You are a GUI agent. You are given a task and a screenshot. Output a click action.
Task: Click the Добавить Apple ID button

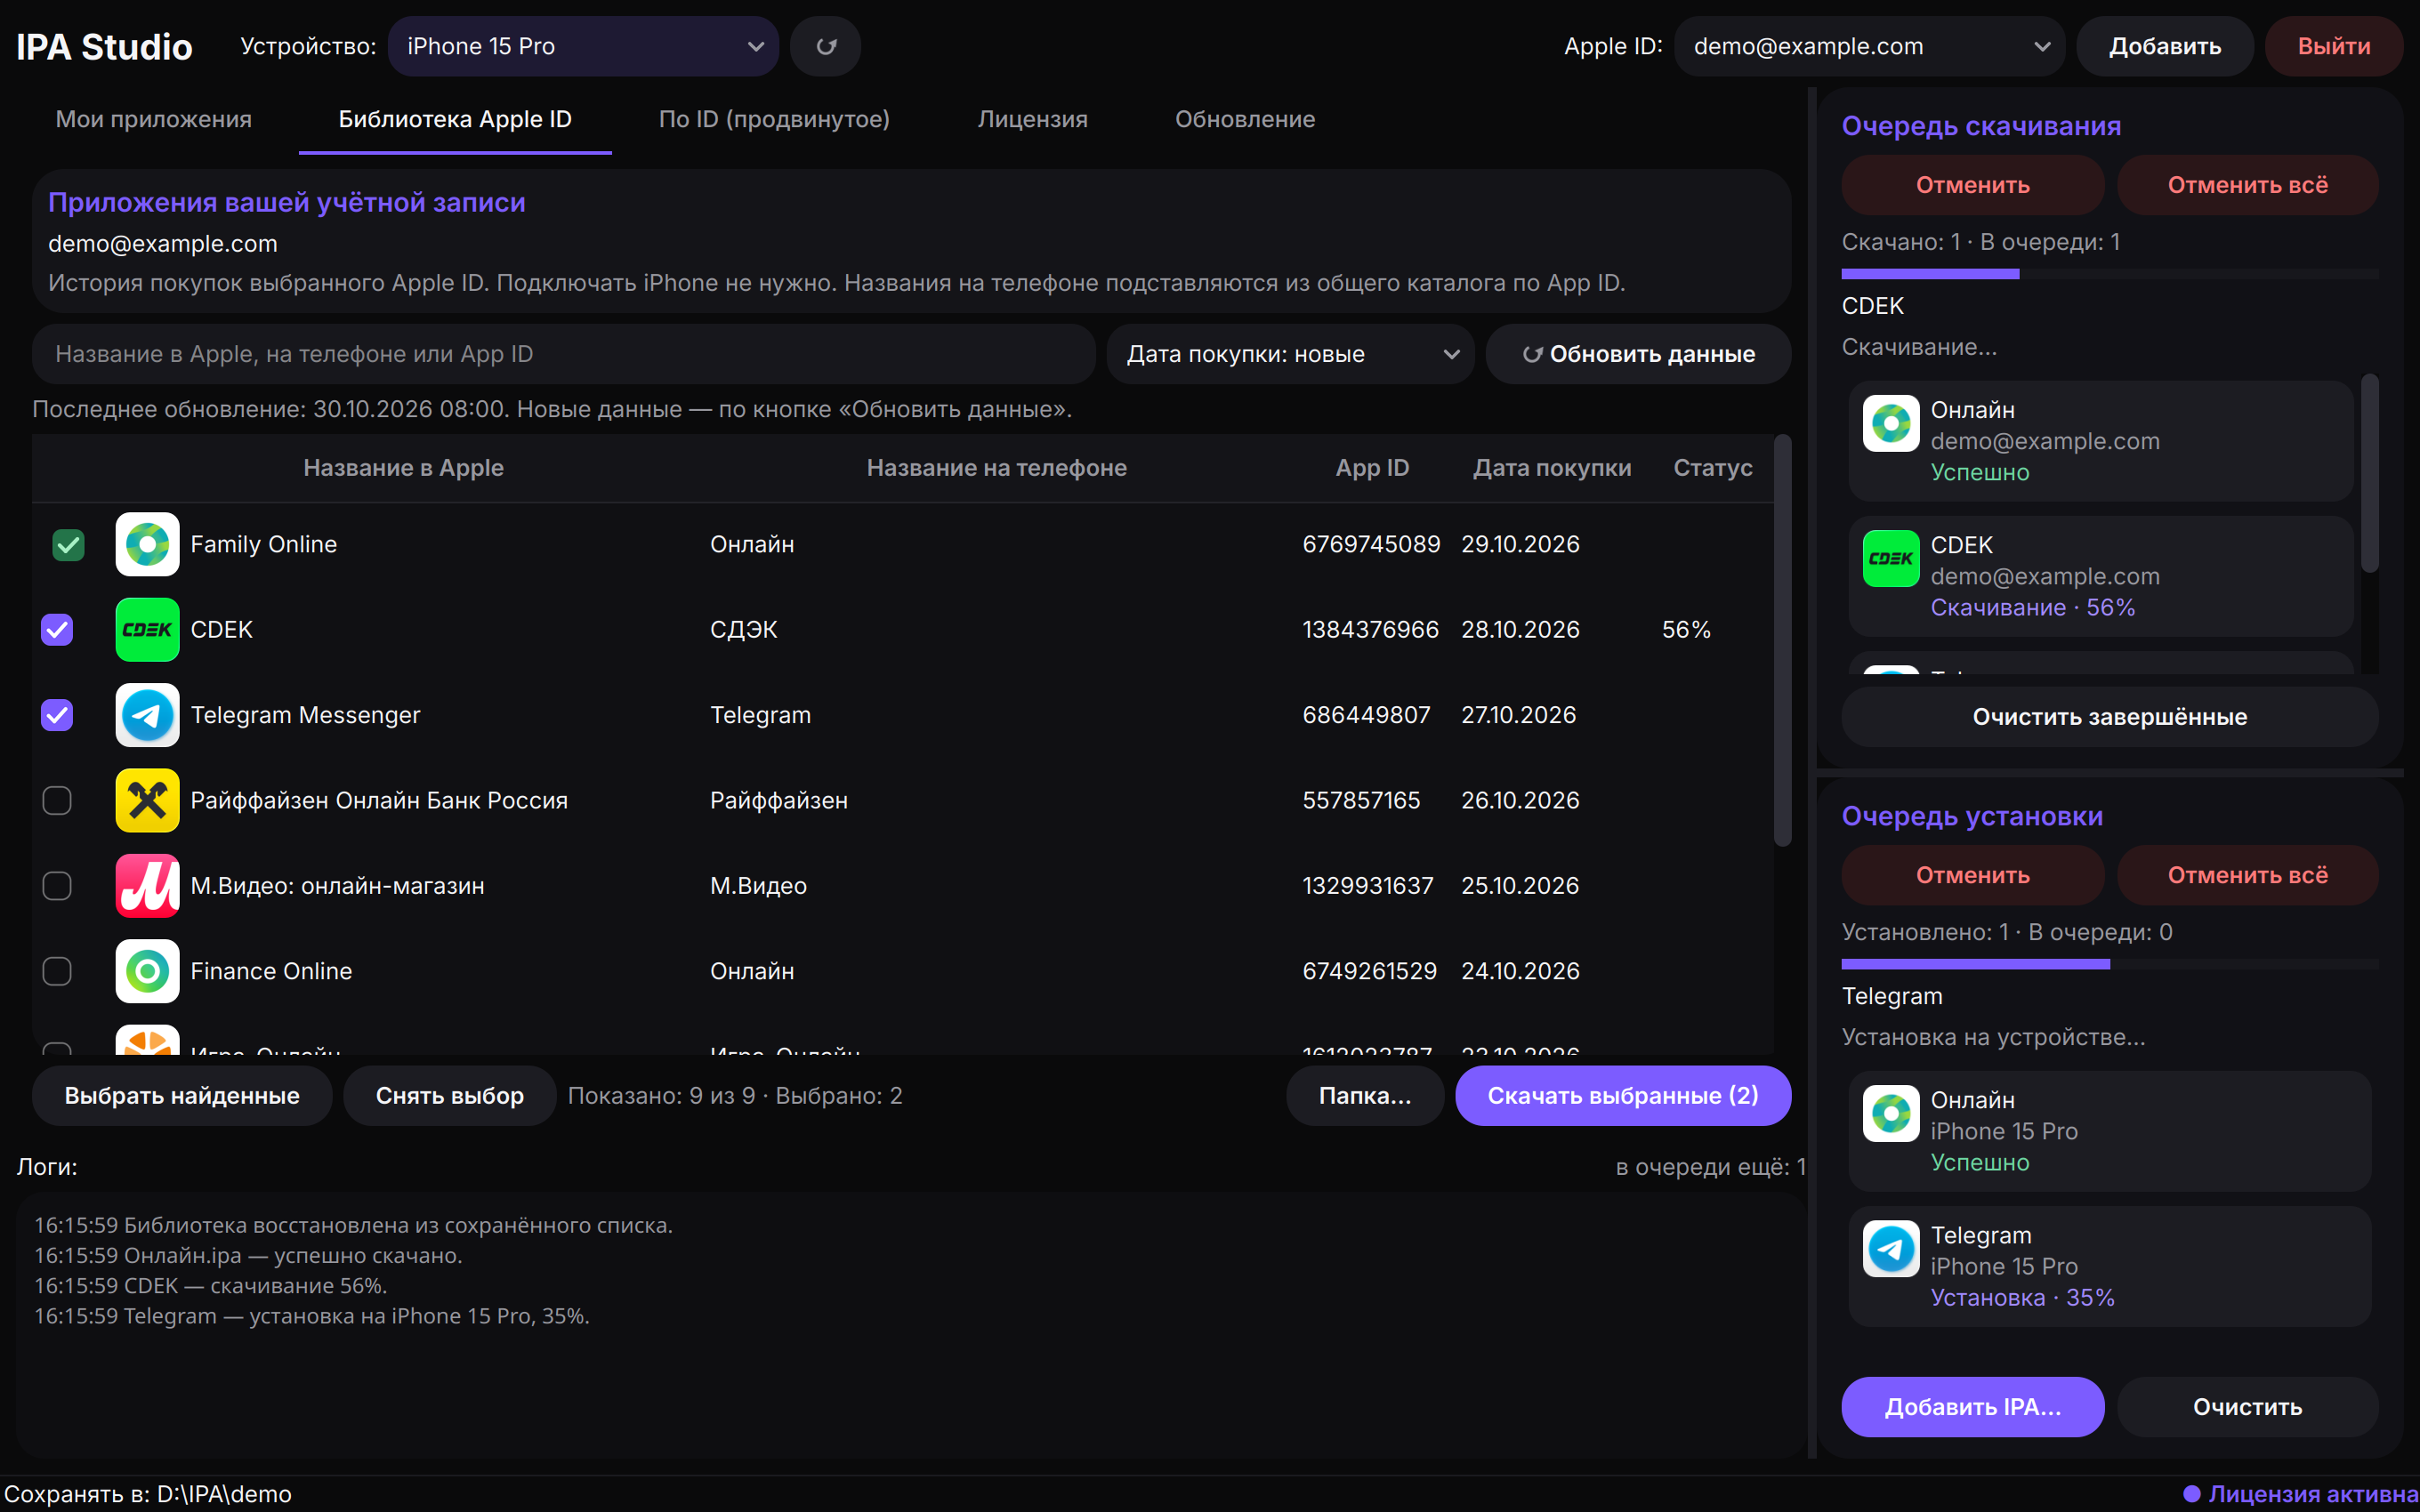click(2164, 46)
